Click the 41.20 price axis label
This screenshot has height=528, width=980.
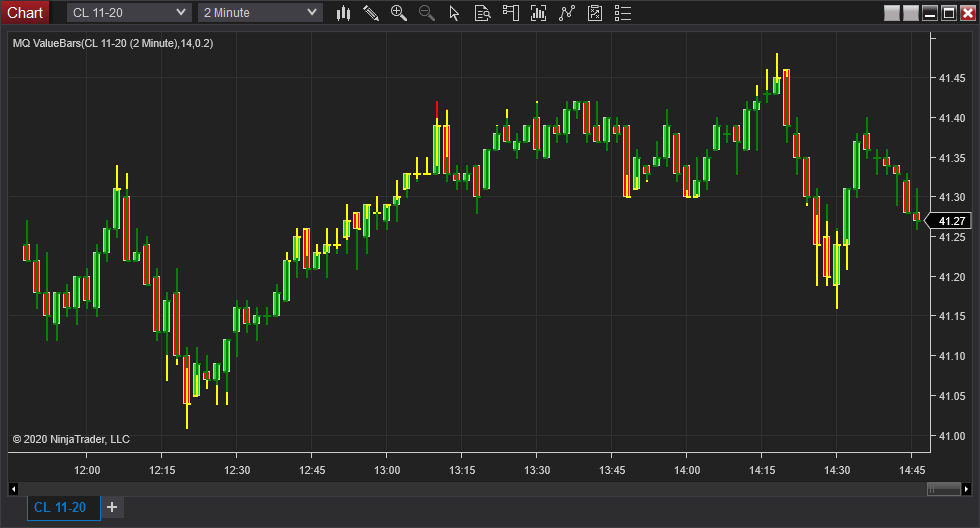click(x=952, y=277)
